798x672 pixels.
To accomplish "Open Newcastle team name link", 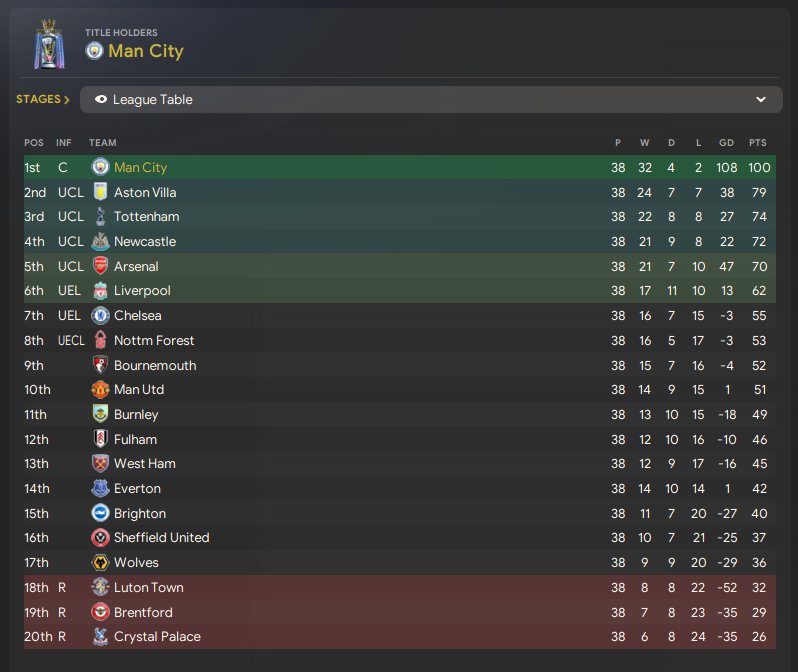I will pos(145,241).
